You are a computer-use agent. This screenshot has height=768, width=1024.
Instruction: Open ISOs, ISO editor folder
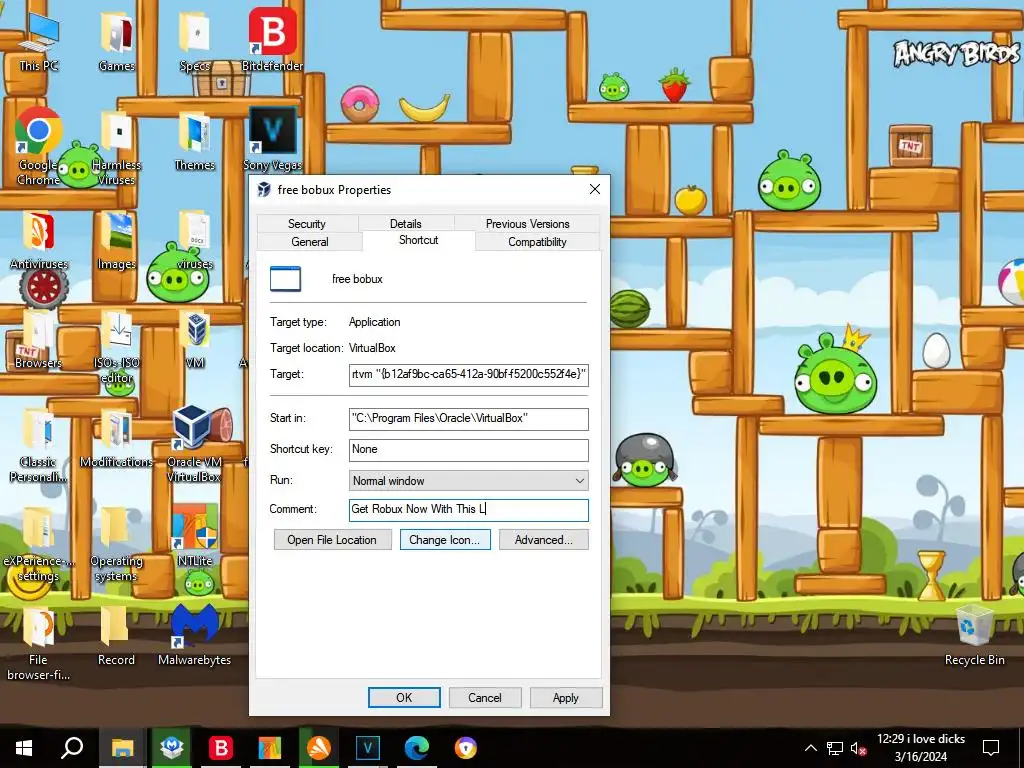click(116, 346)
